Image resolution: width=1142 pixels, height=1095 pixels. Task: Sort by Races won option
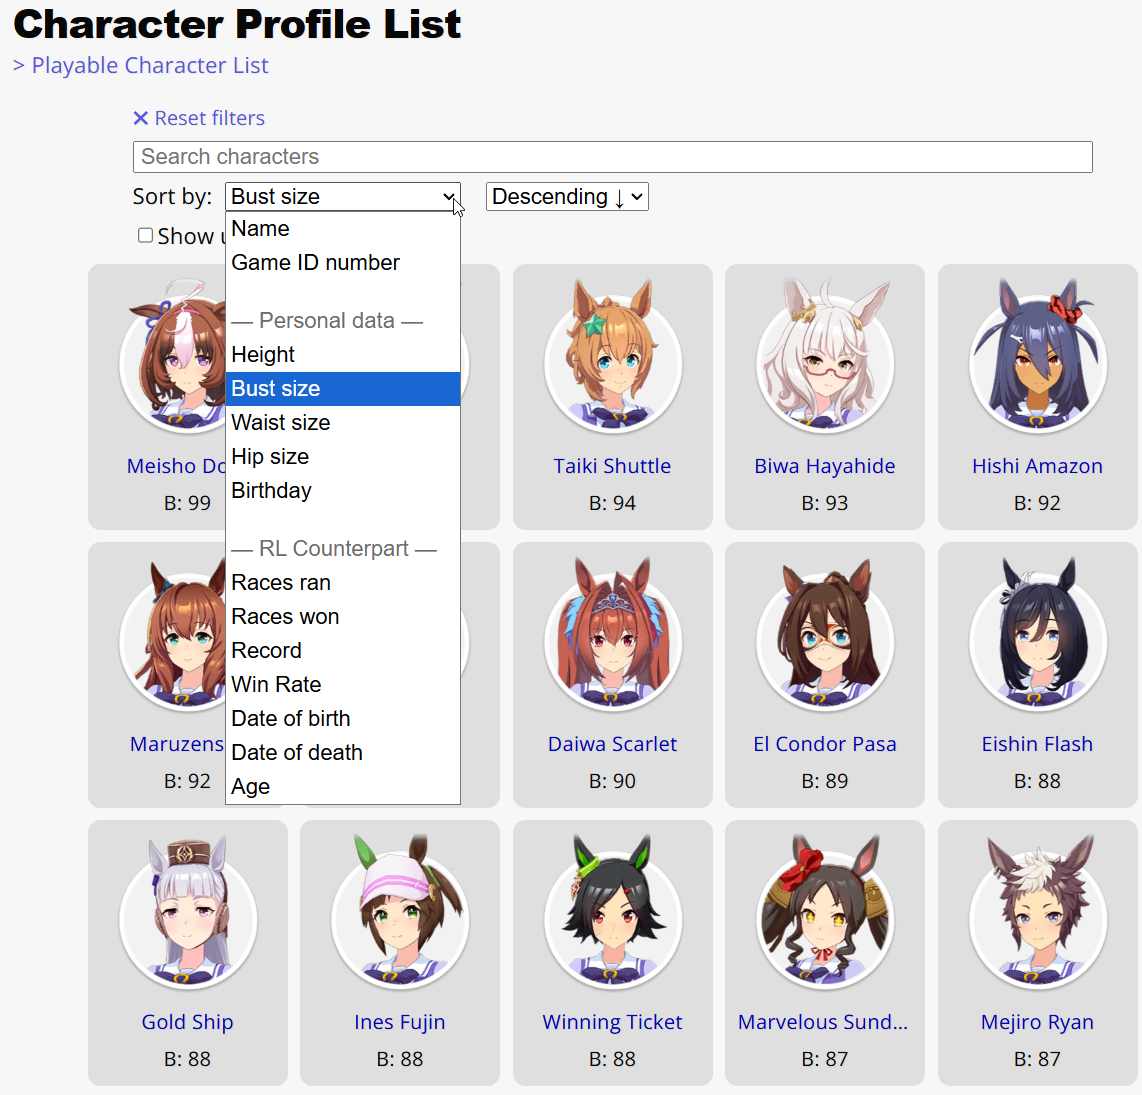click(342, 616)
